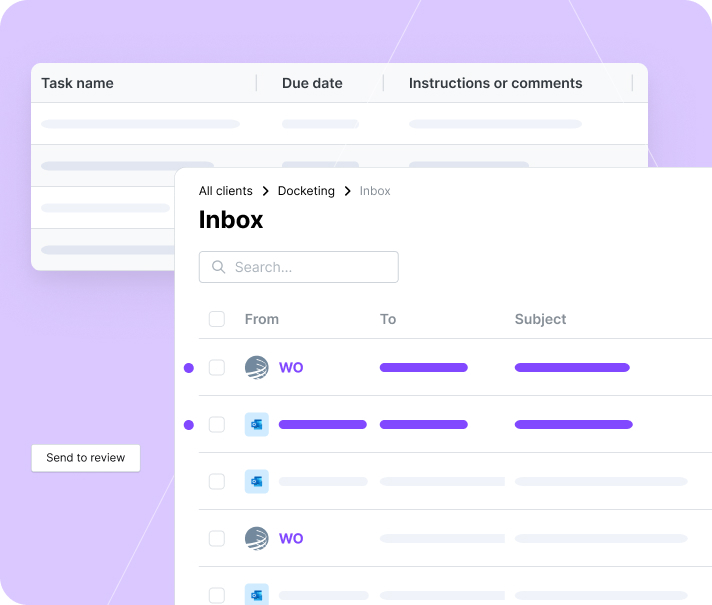Screen dimensions: 712x605
Task: Click the Send to review button
Action: [86, 458]
